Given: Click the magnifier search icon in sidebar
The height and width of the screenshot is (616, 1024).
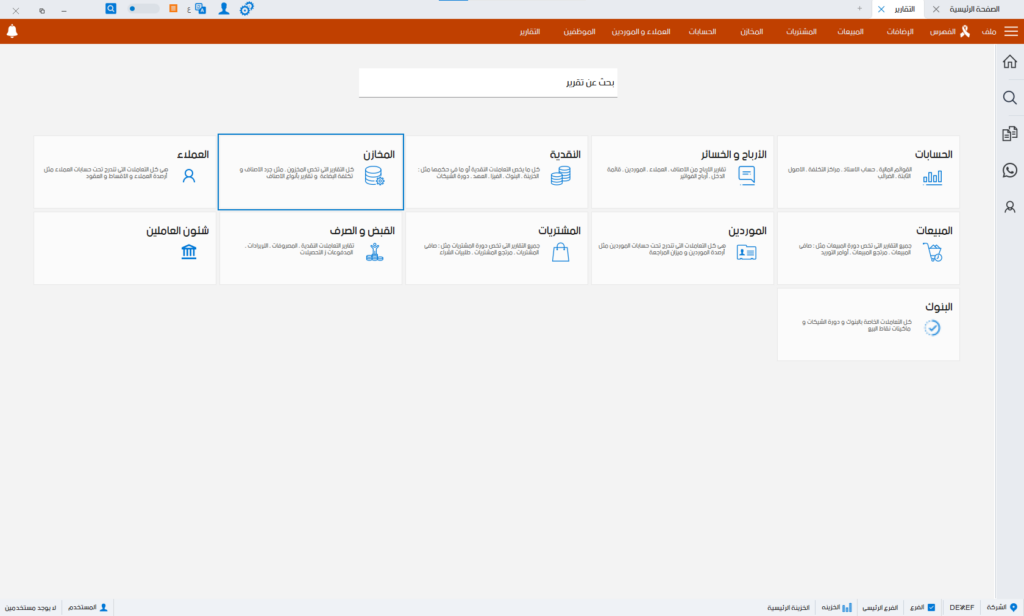Looking at the screenshot, I should click(x=1009, y=98).
